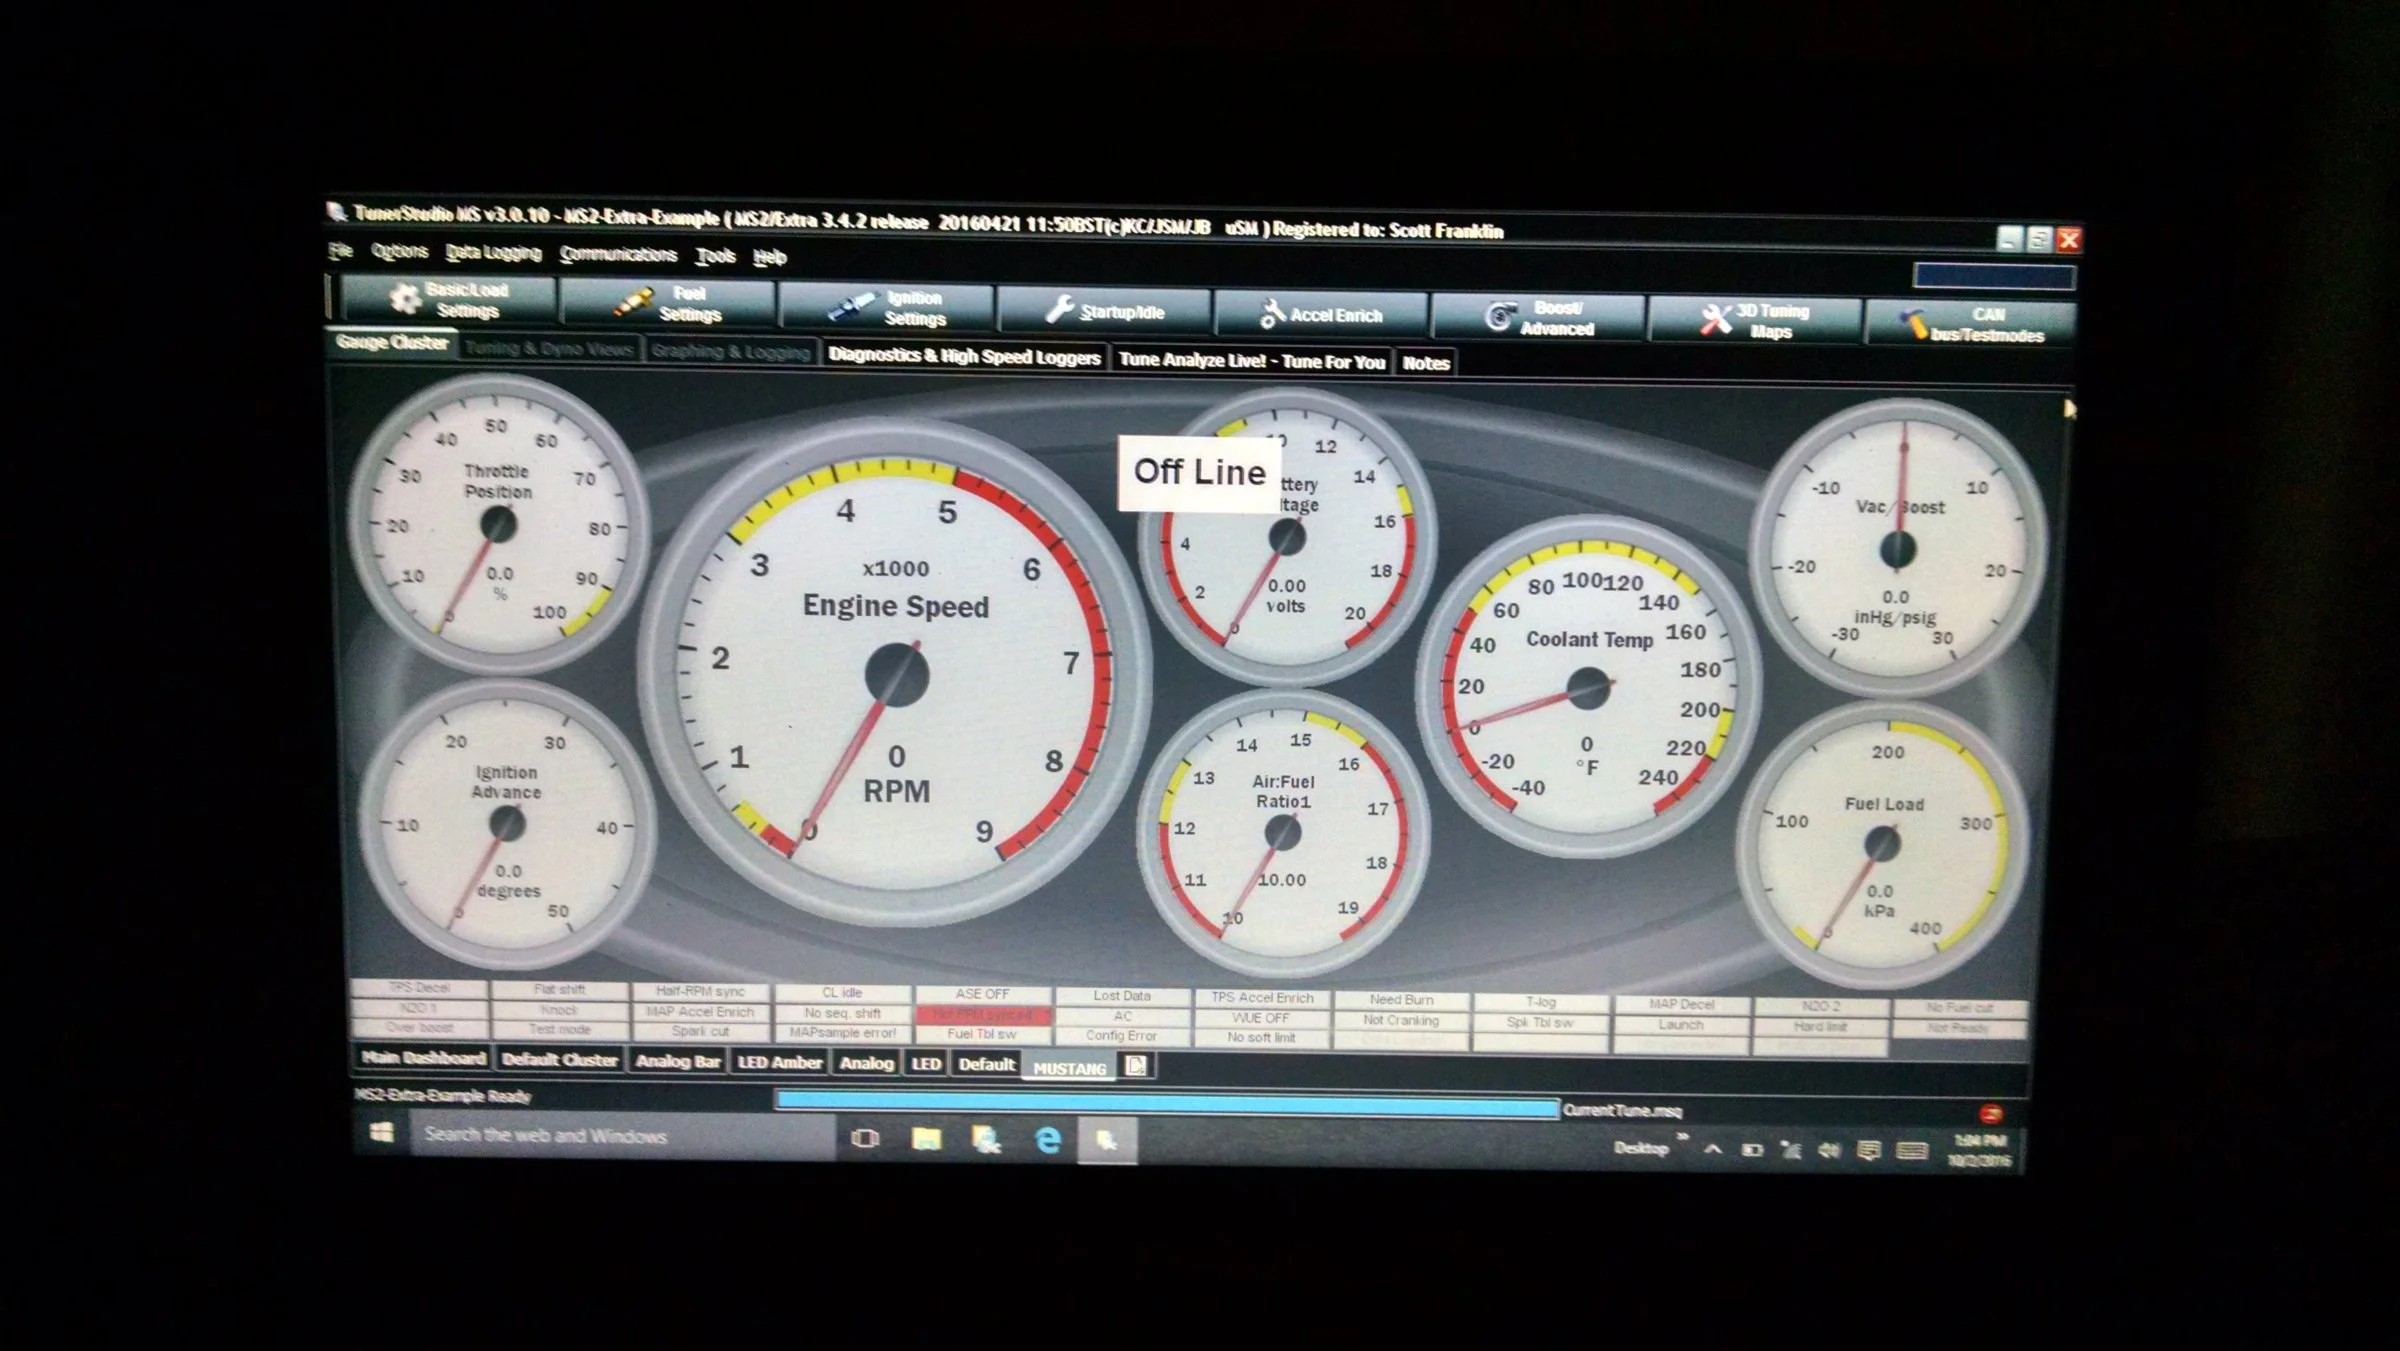Click the Throttle Position gauge
The image size is (2400, 1351).
(x=499, y=523)
